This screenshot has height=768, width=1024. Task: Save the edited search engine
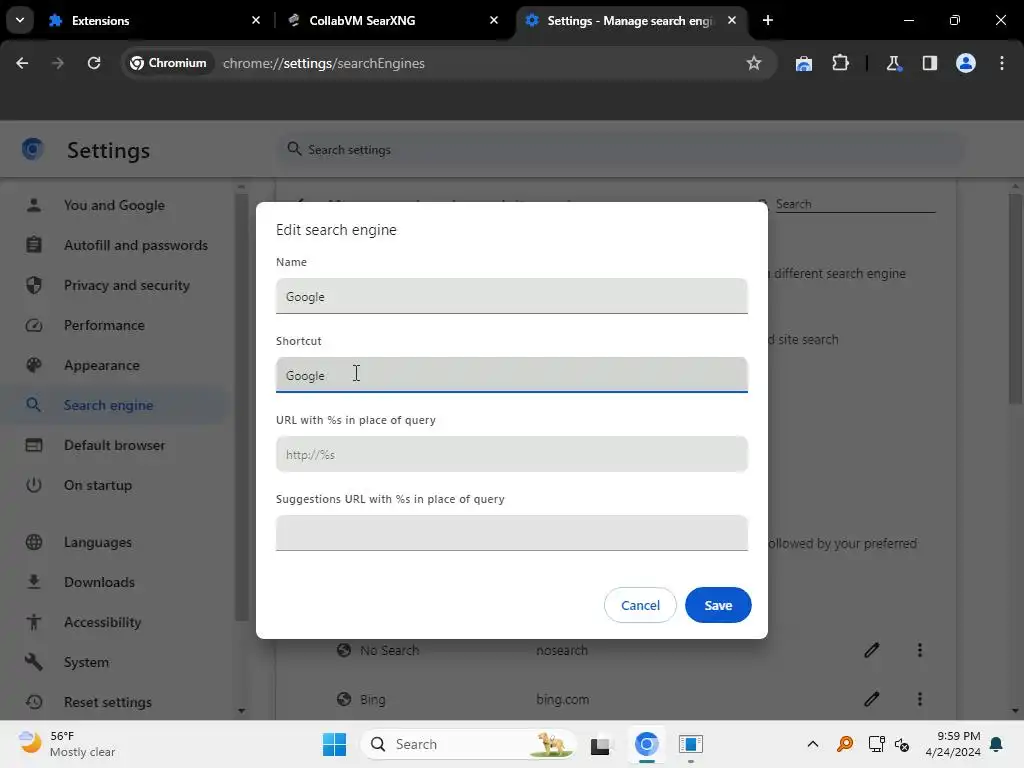tap(718, 605)
